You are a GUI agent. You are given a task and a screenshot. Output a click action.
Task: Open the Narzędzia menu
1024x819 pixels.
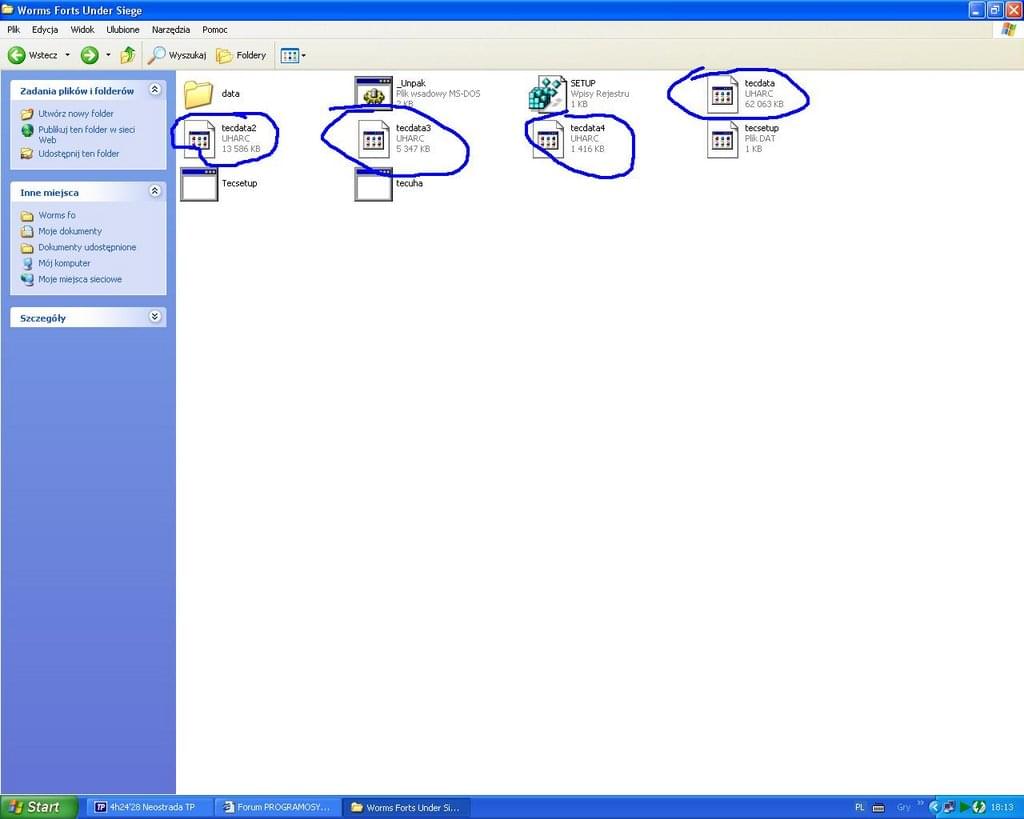(170, 30)
